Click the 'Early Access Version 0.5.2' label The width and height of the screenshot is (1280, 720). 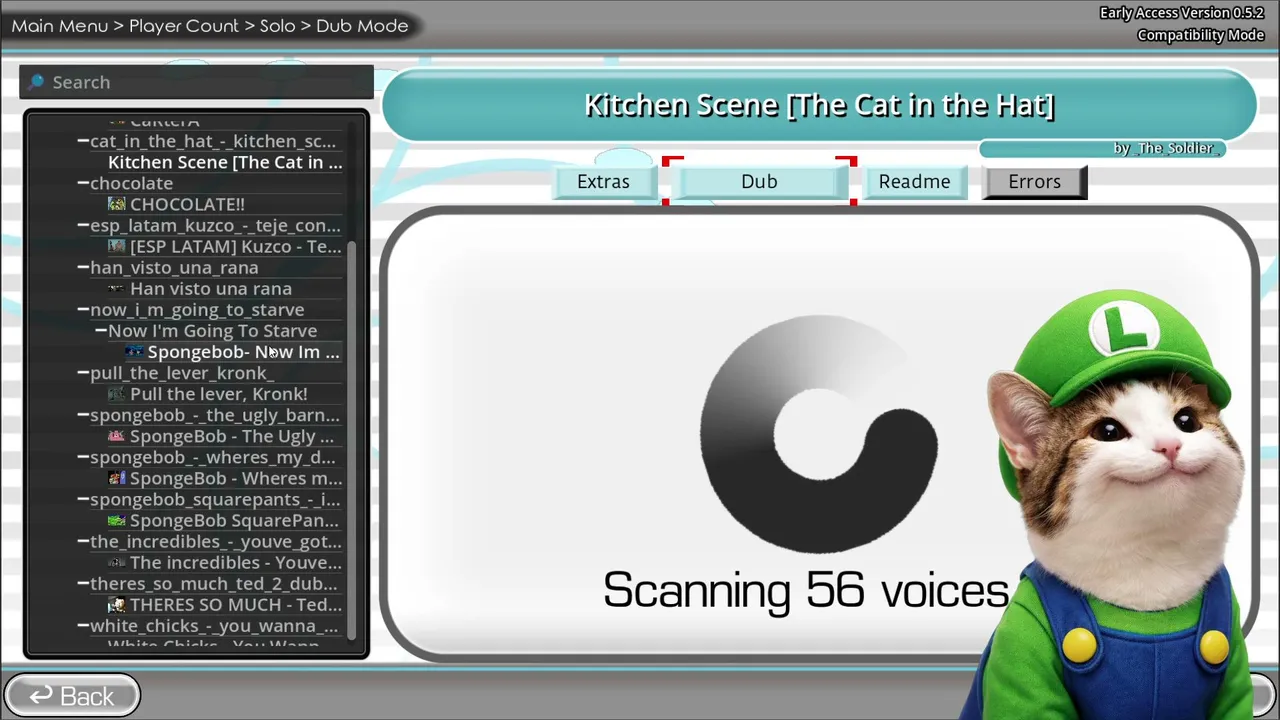tap(1182, 13)
